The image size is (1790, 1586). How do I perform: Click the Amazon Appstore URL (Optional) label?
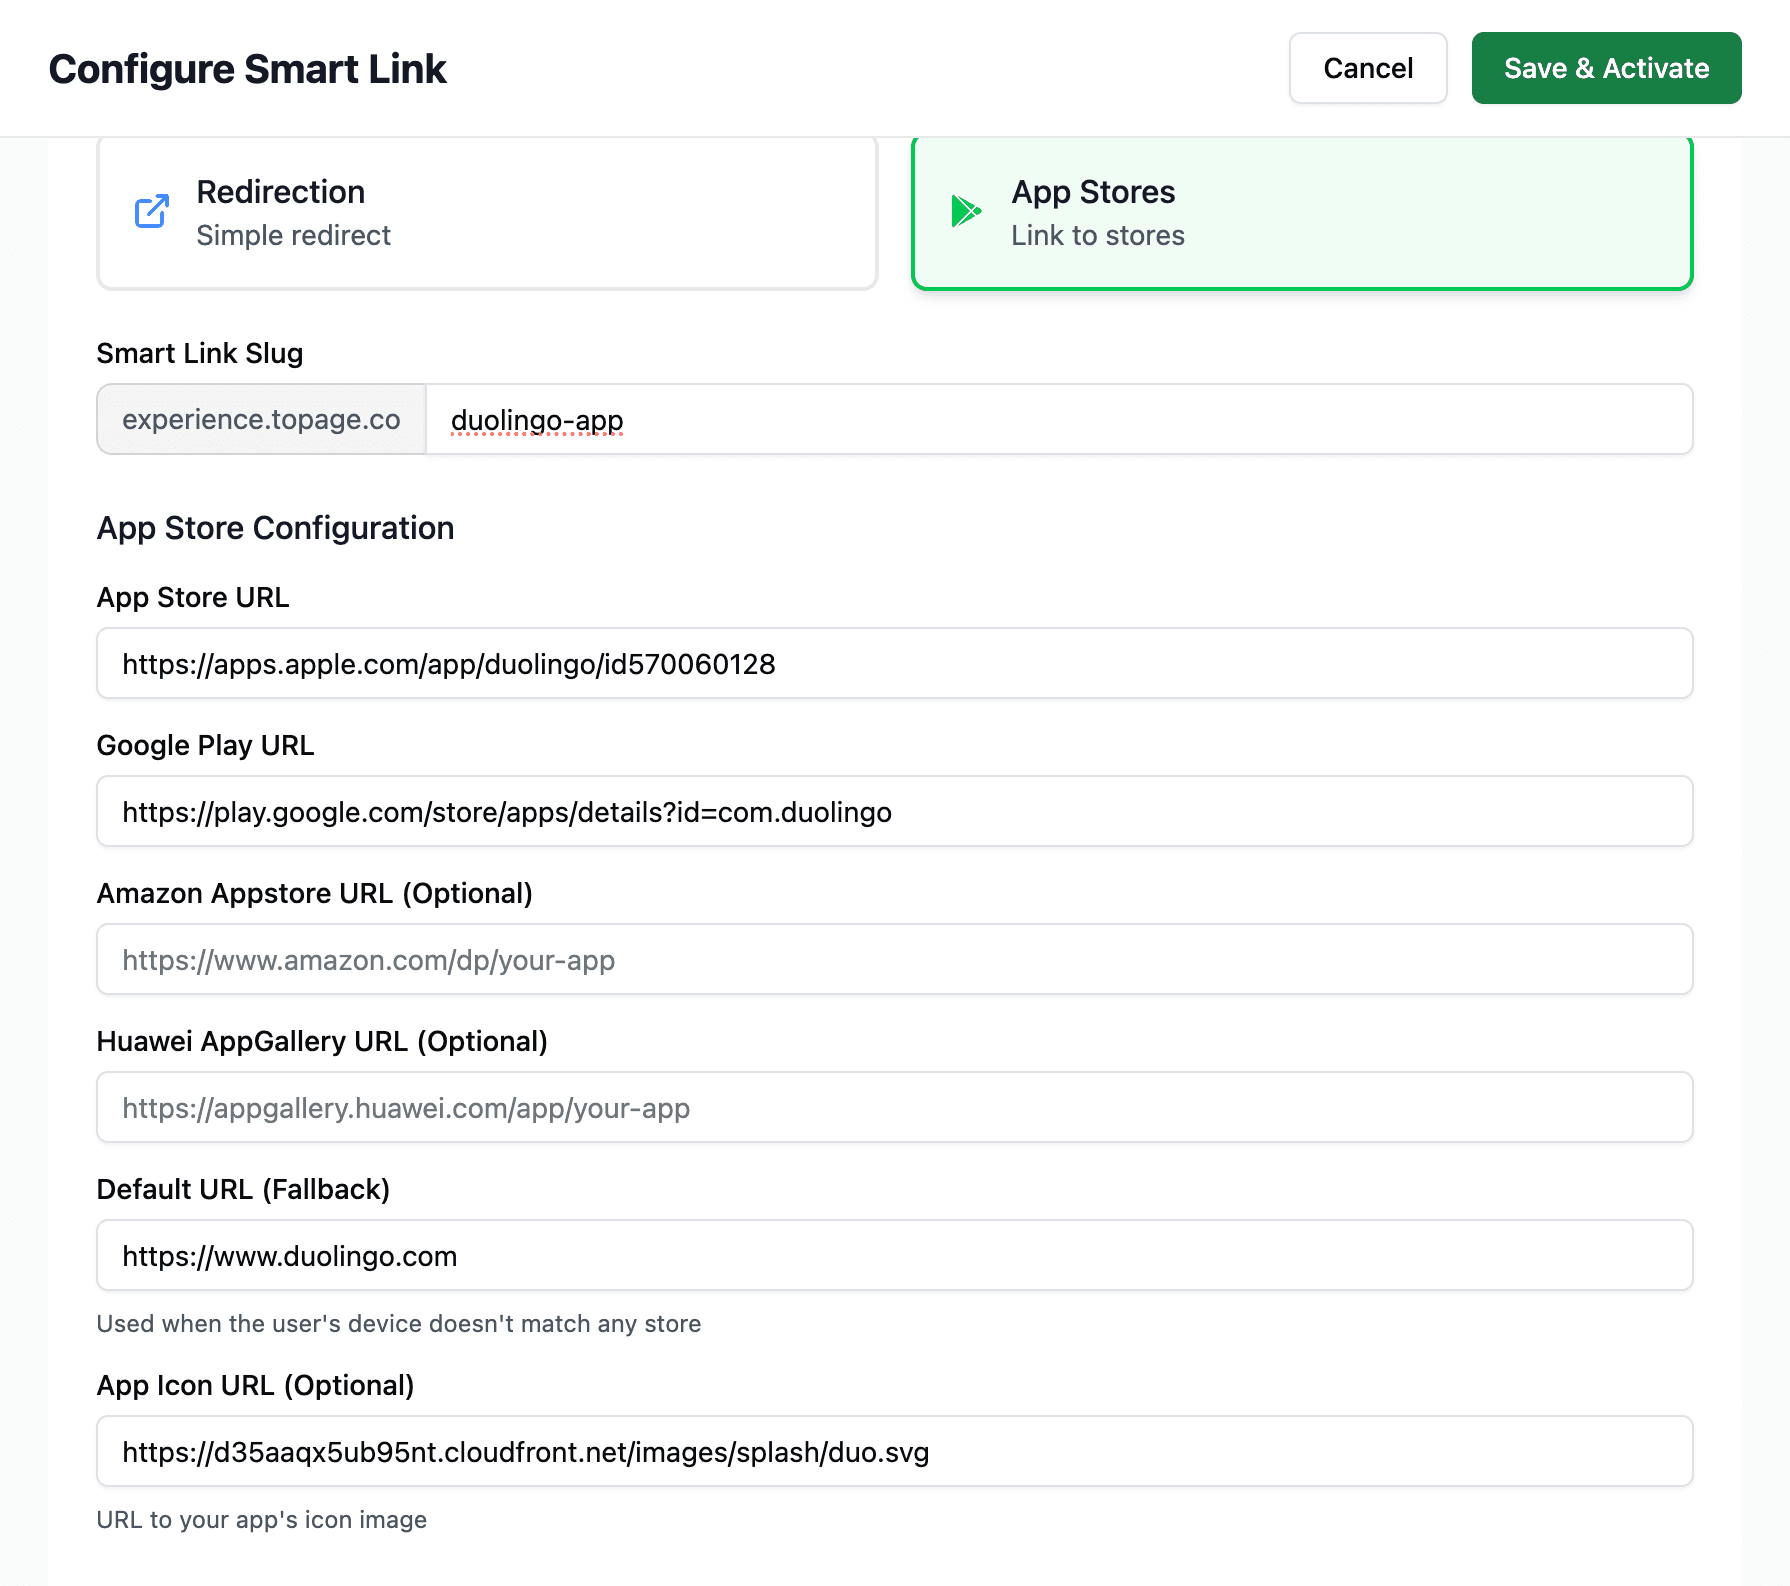[x=314, y=893]
